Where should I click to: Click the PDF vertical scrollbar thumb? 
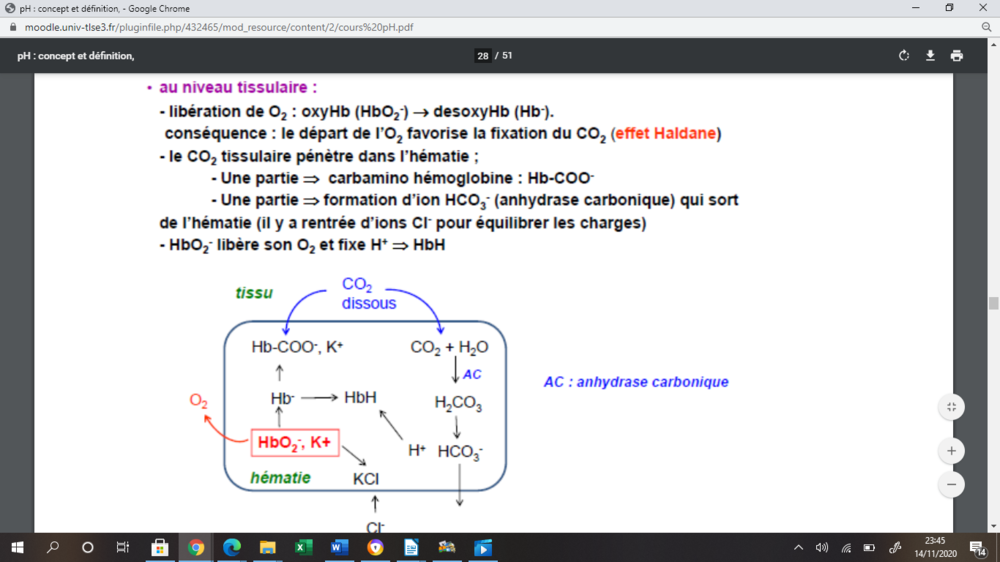pyautogui.click(x=993, y=304)
